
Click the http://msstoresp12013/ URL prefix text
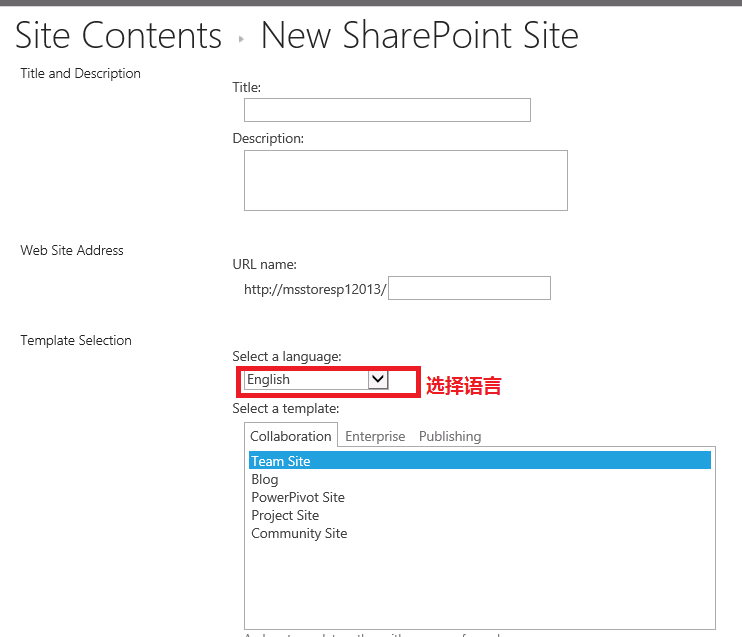[315, 289]
